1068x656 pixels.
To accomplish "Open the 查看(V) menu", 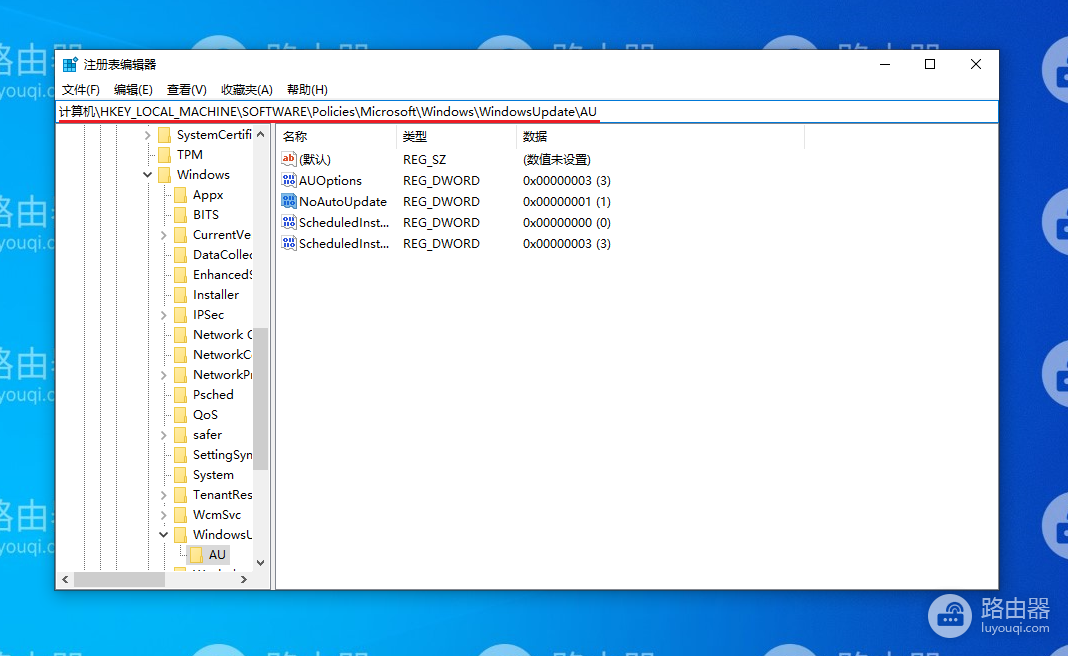I will [x=187, y=90].
